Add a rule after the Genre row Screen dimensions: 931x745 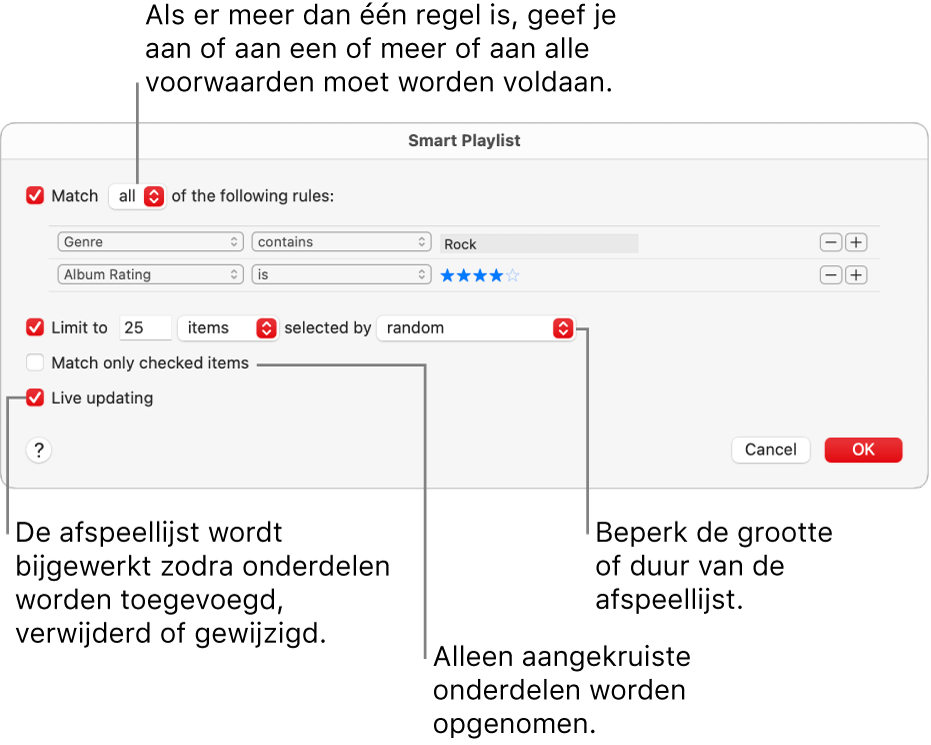click(856, 242)
